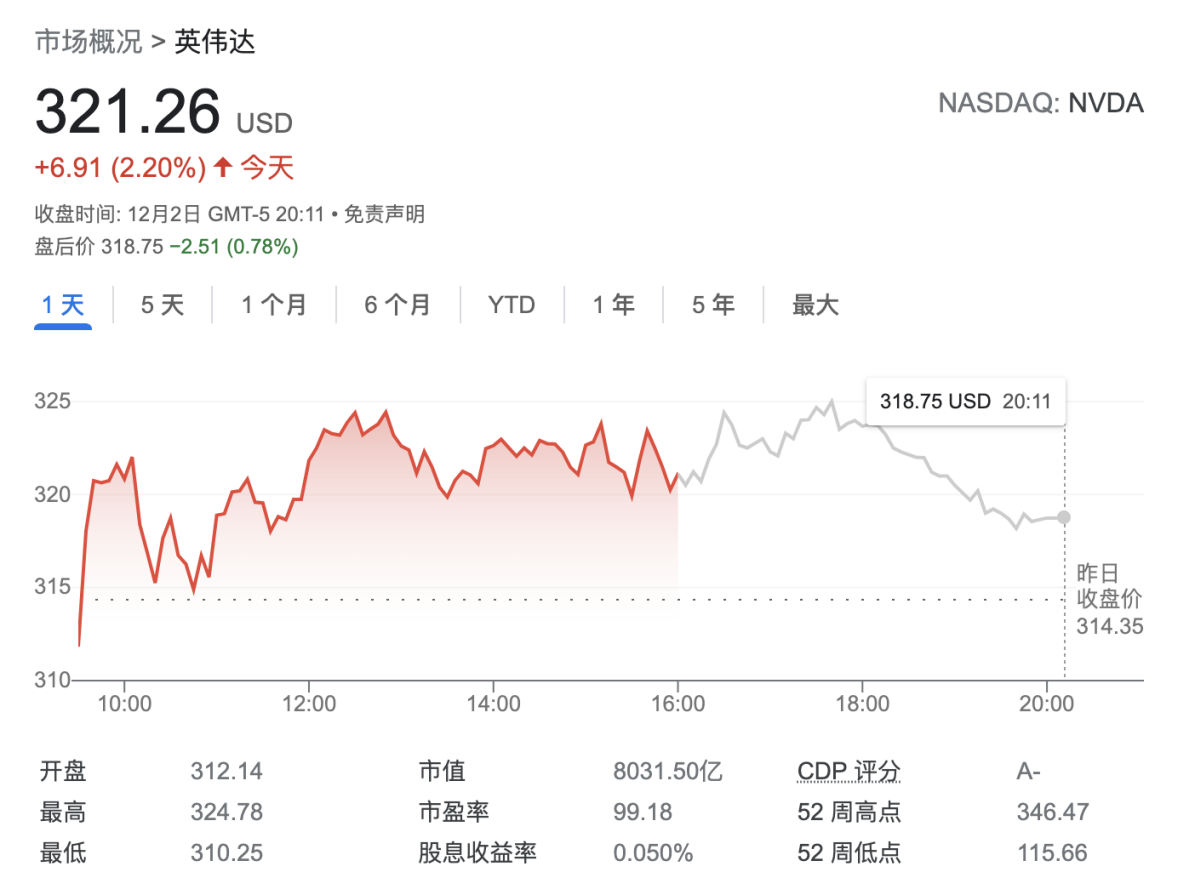Click the NASDAQ: NVDA ticker label
Viewport: 1195px width, 895px height.
[1040, 103]
